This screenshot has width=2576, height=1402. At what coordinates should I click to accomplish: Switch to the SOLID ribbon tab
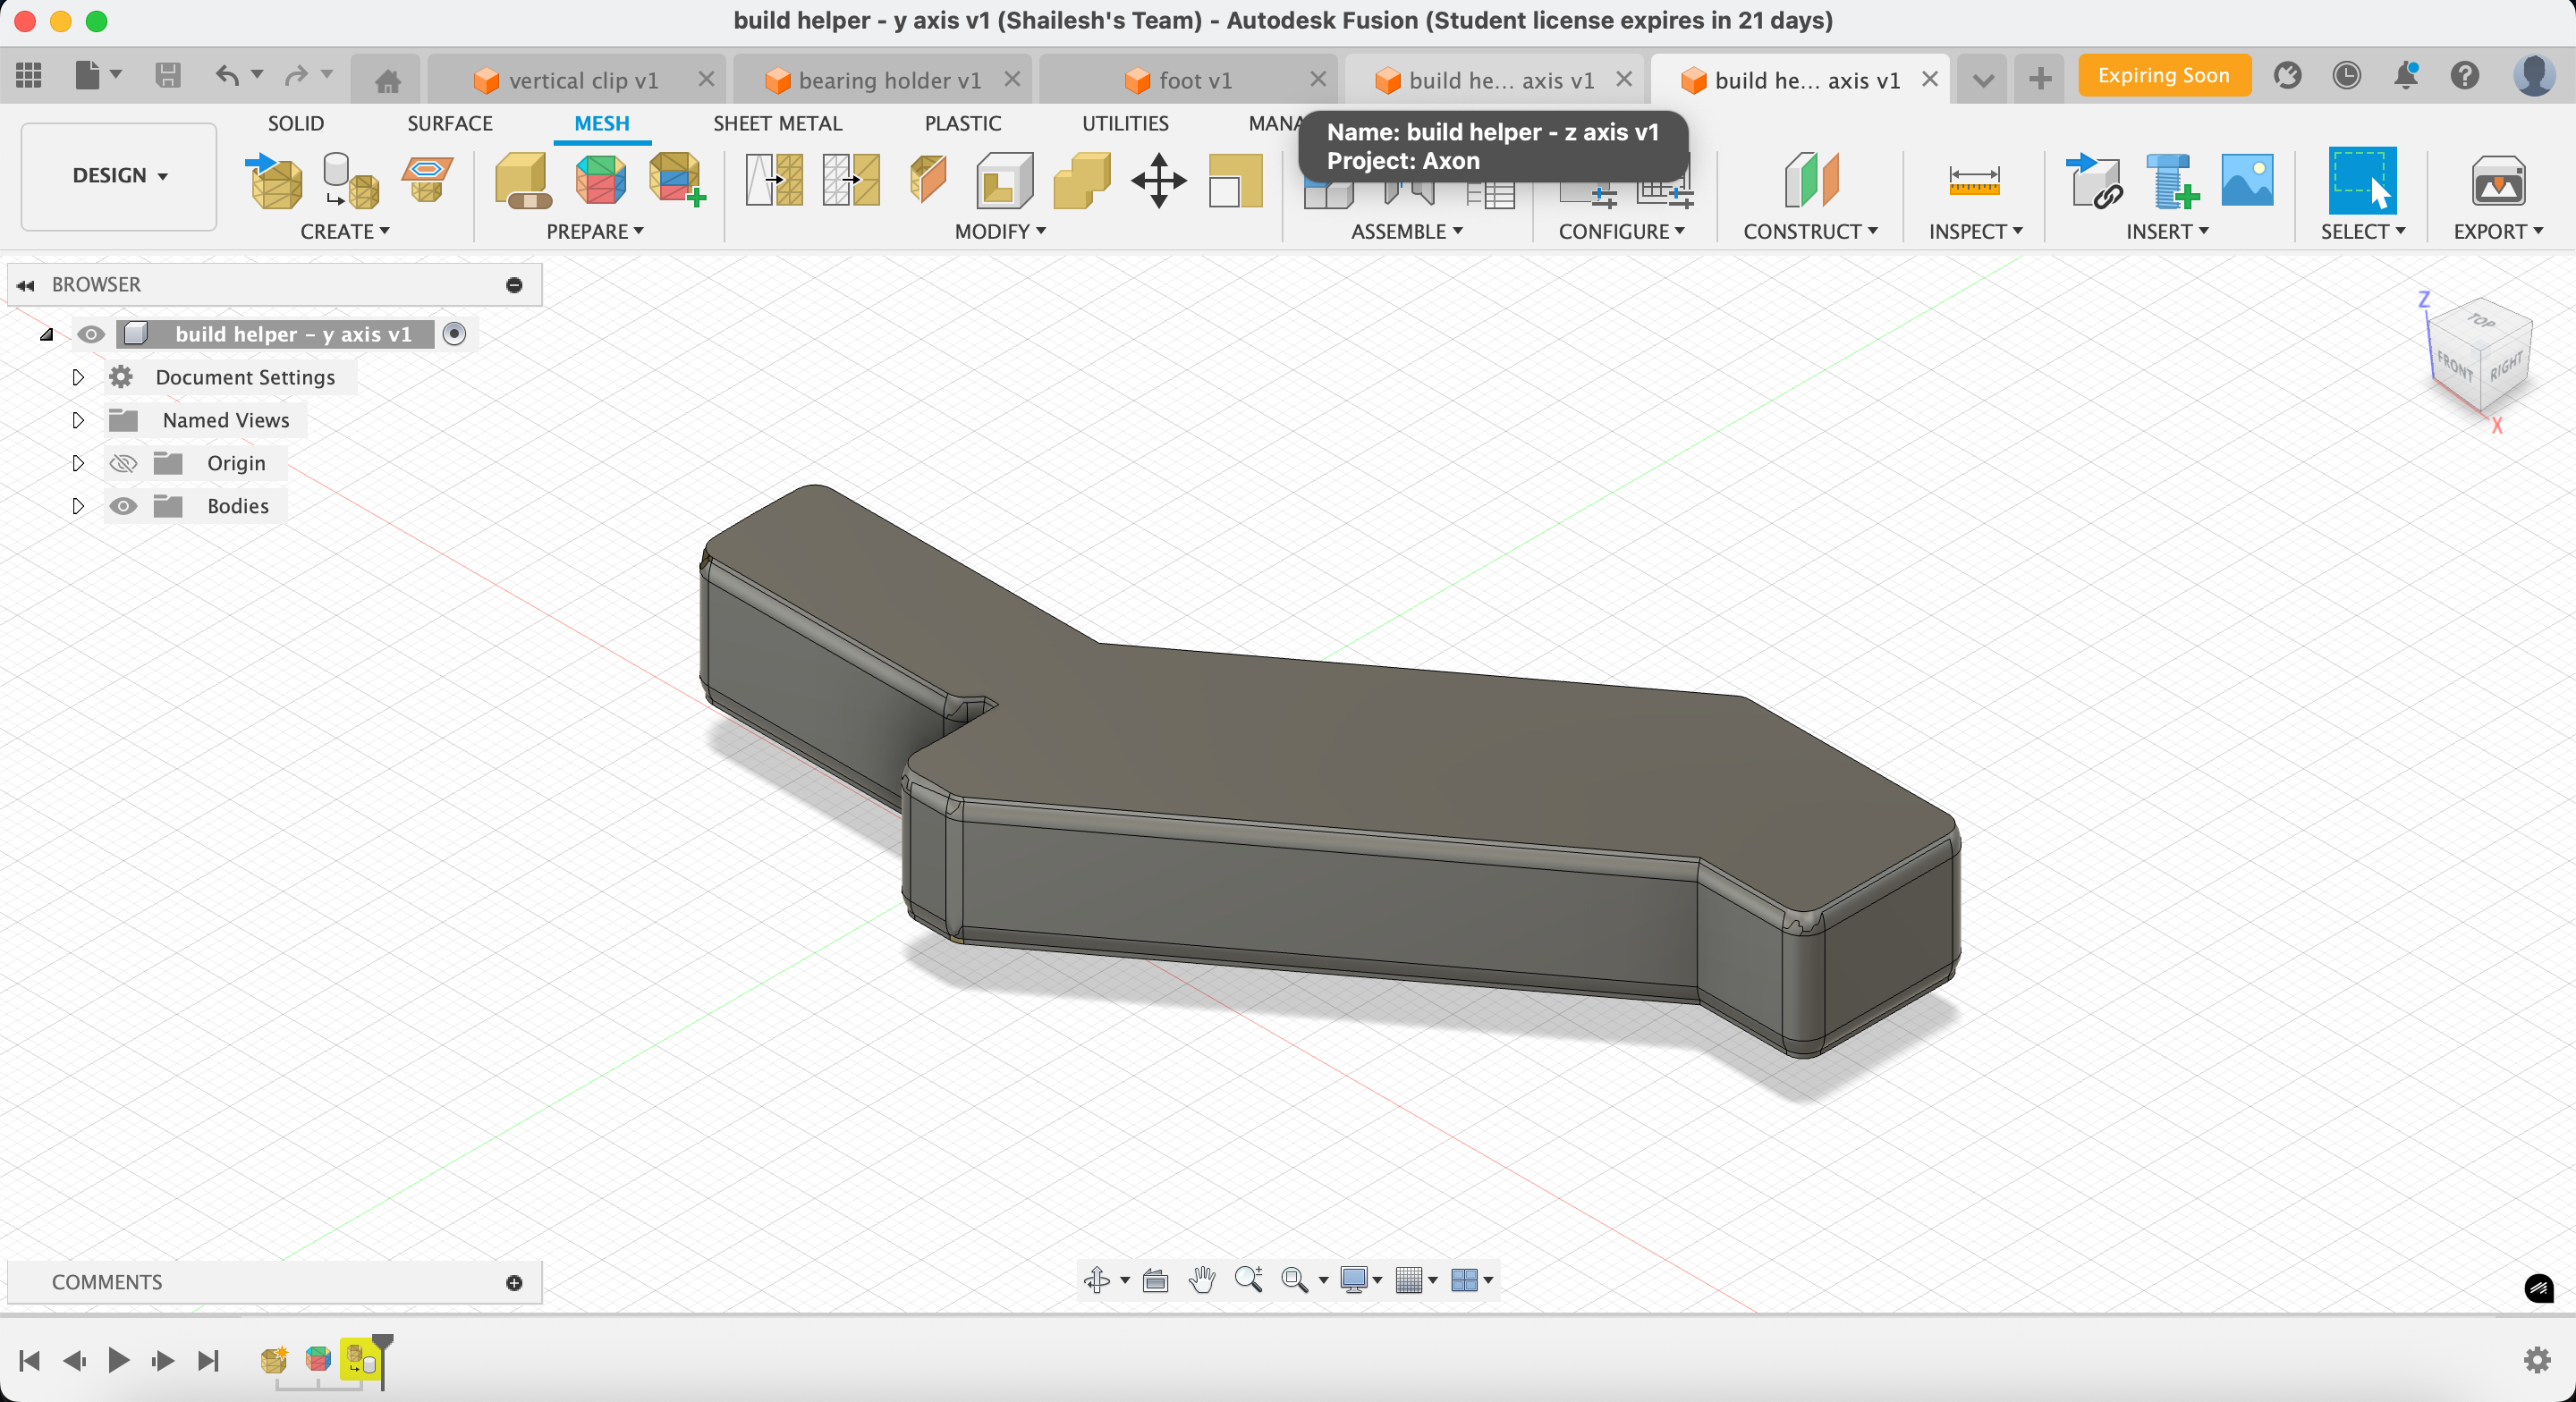click(296, 123)
